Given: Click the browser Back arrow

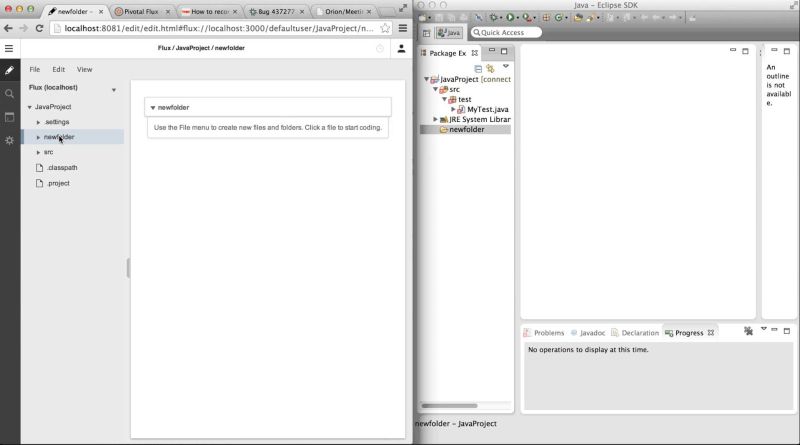Looking at the screenshot, I should 8,28.
